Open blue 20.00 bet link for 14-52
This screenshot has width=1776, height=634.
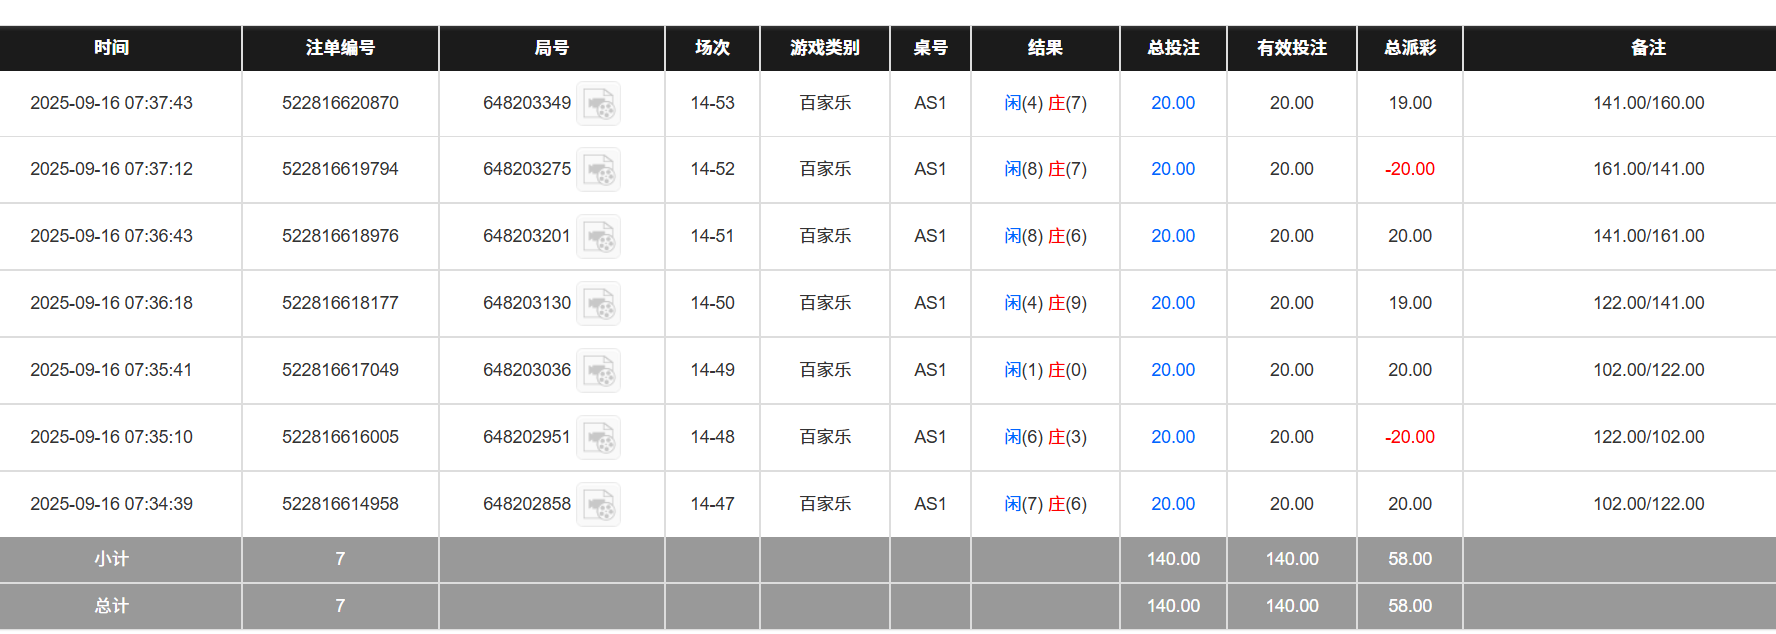(x=1172, y=169)
